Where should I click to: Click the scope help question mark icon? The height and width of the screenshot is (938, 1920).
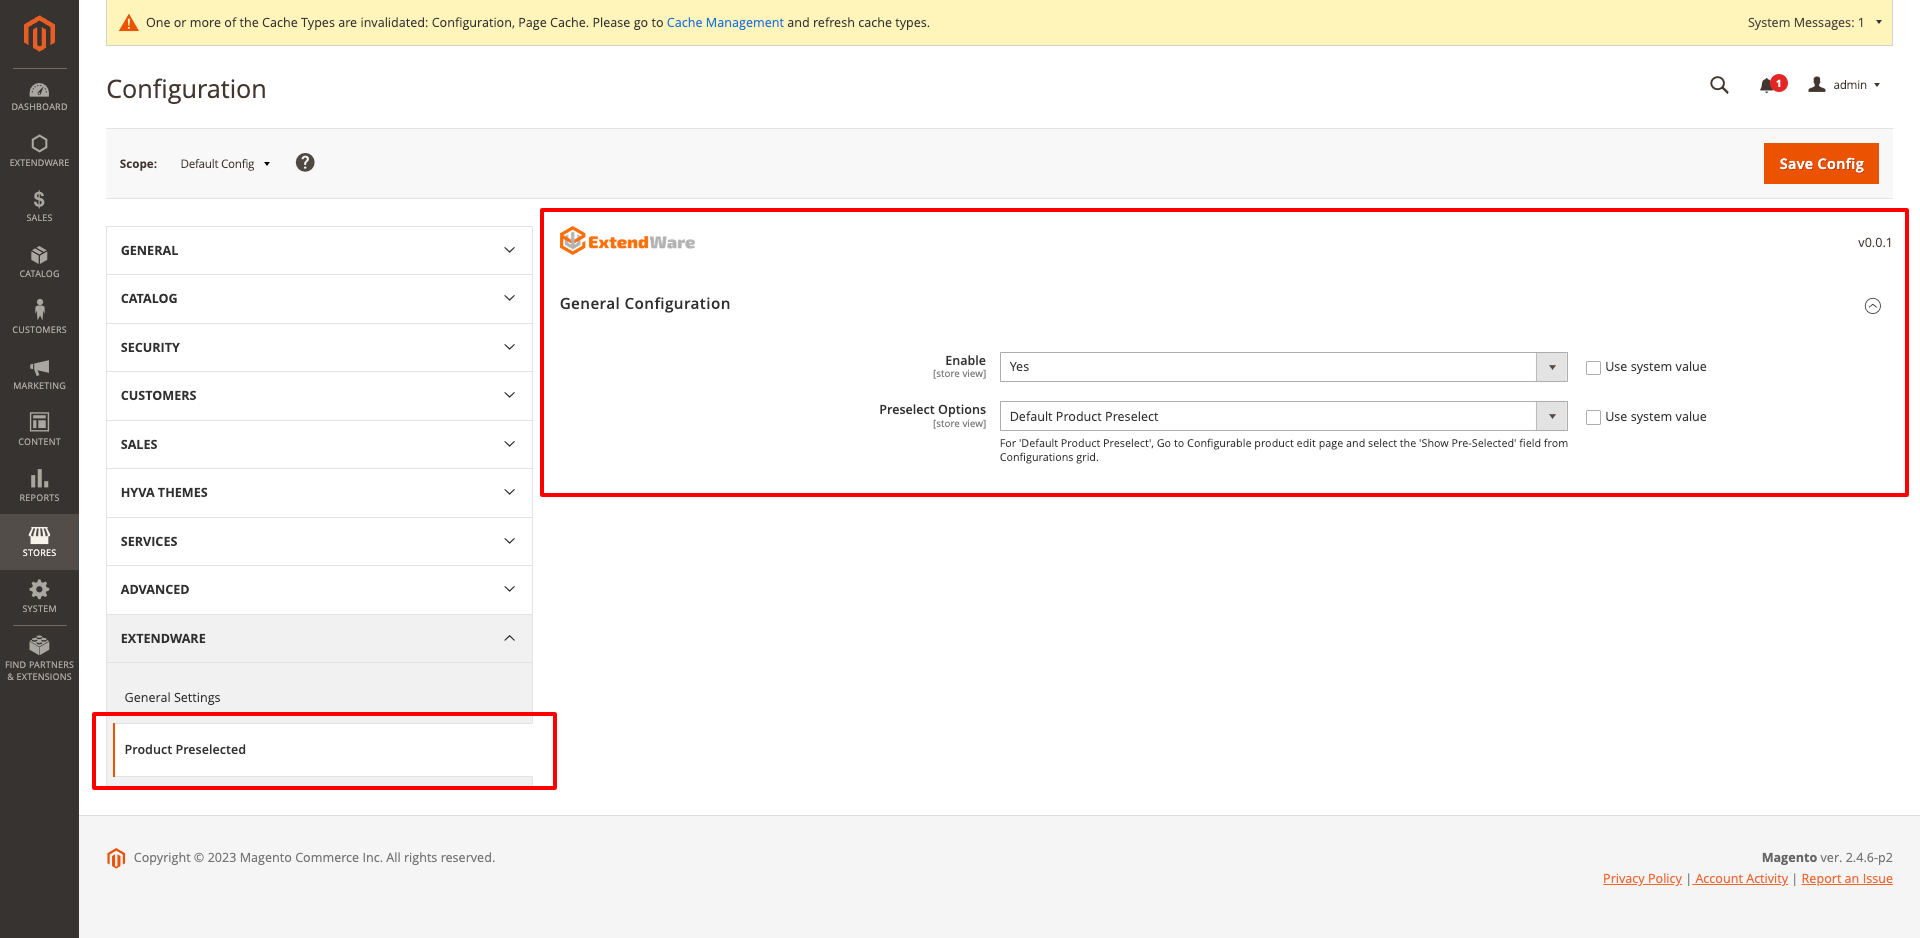tap(305, 162)
